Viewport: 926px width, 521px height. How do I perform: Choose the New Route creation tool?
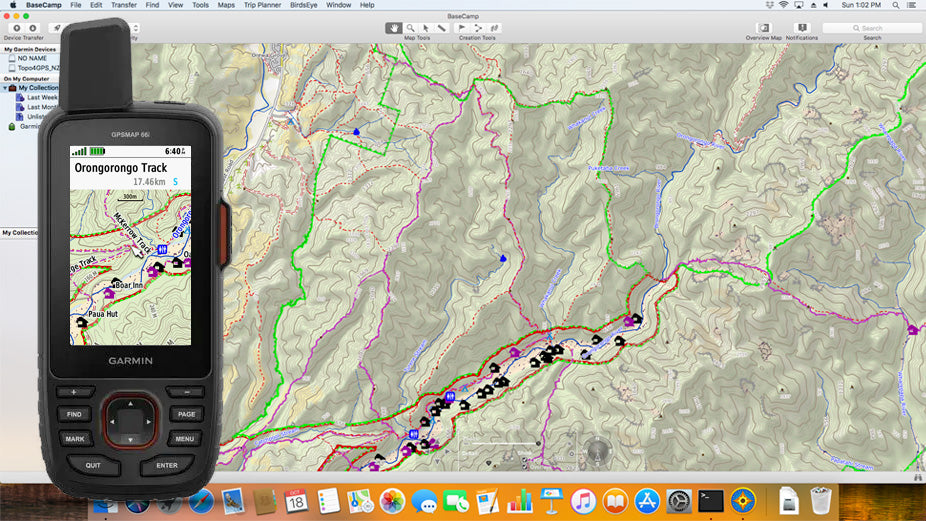(x=478, y=28)
